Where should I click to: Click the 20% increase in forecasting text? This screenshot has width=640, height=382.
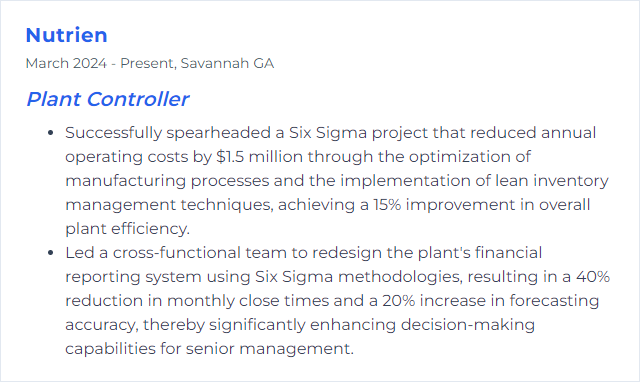click(x=491, y=301)
